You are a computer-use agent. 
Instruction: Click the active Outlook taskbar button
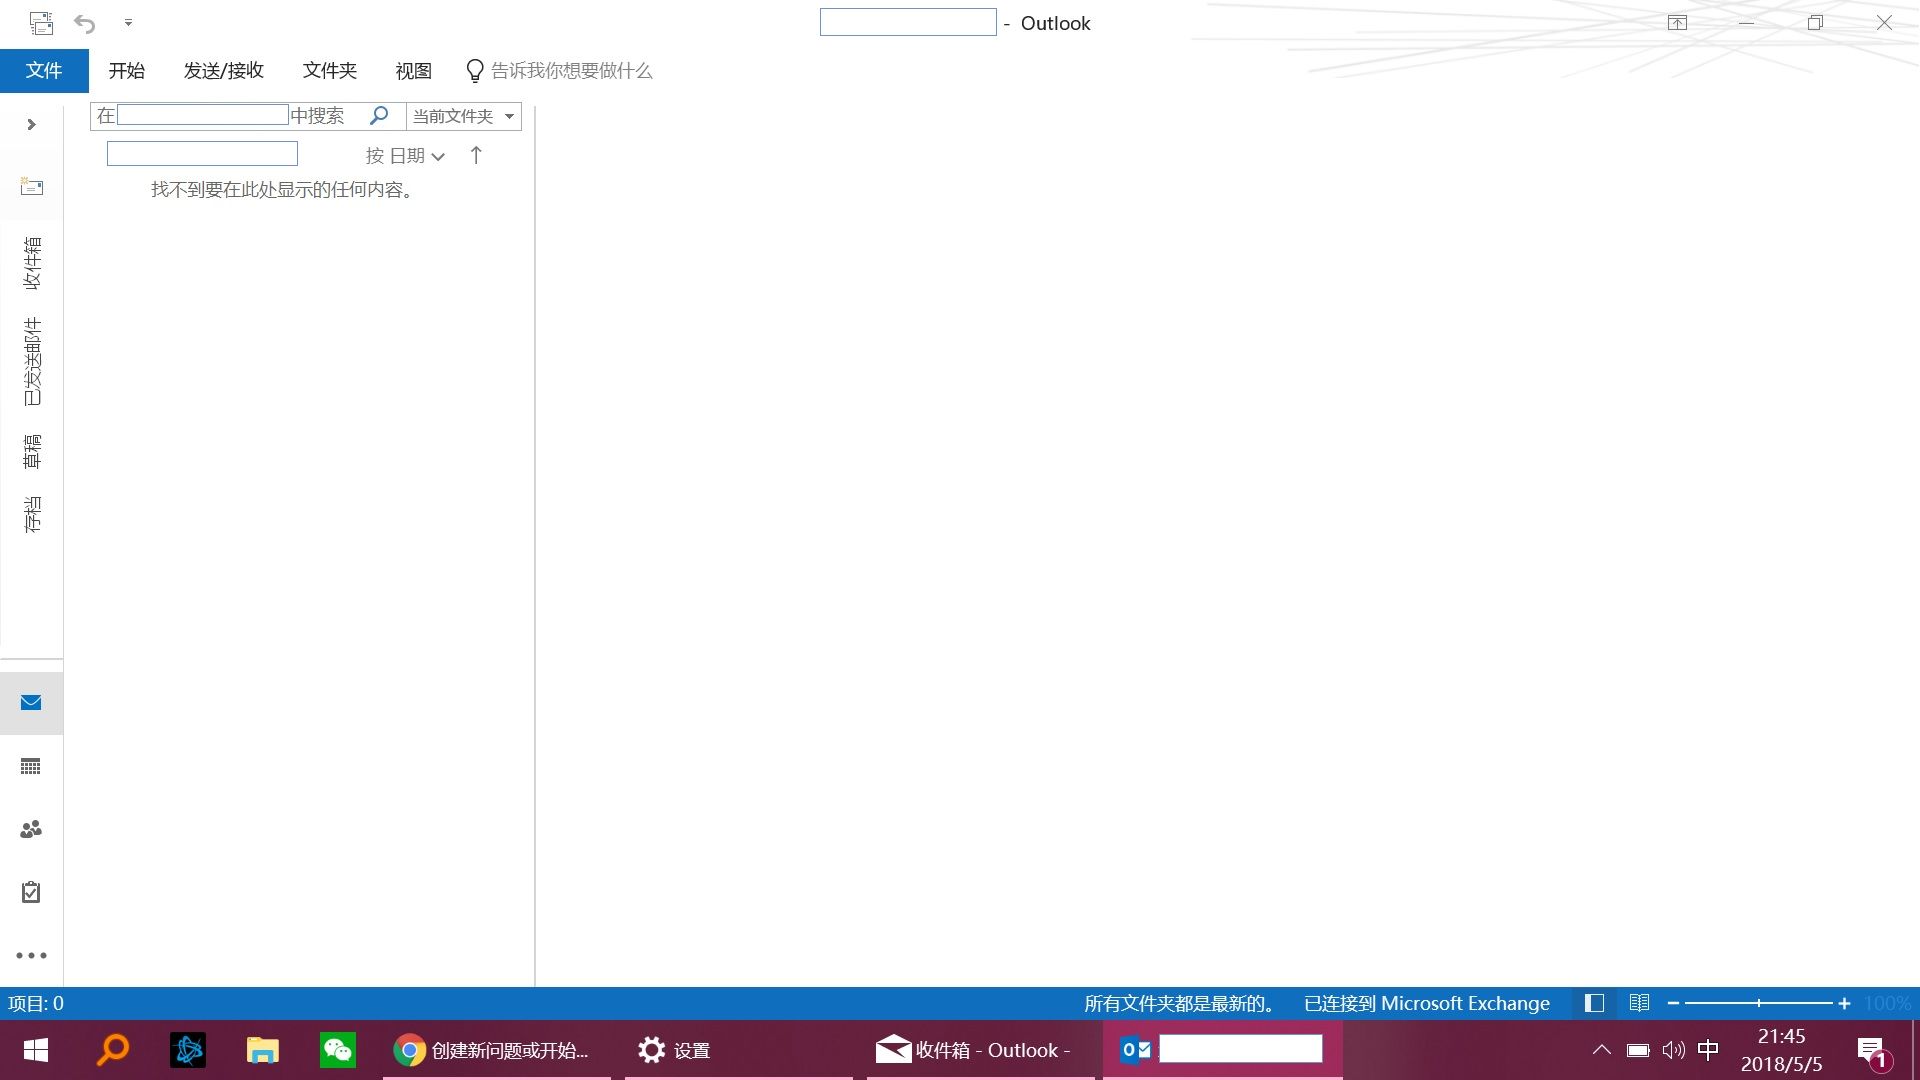tap(1223, 1050)
